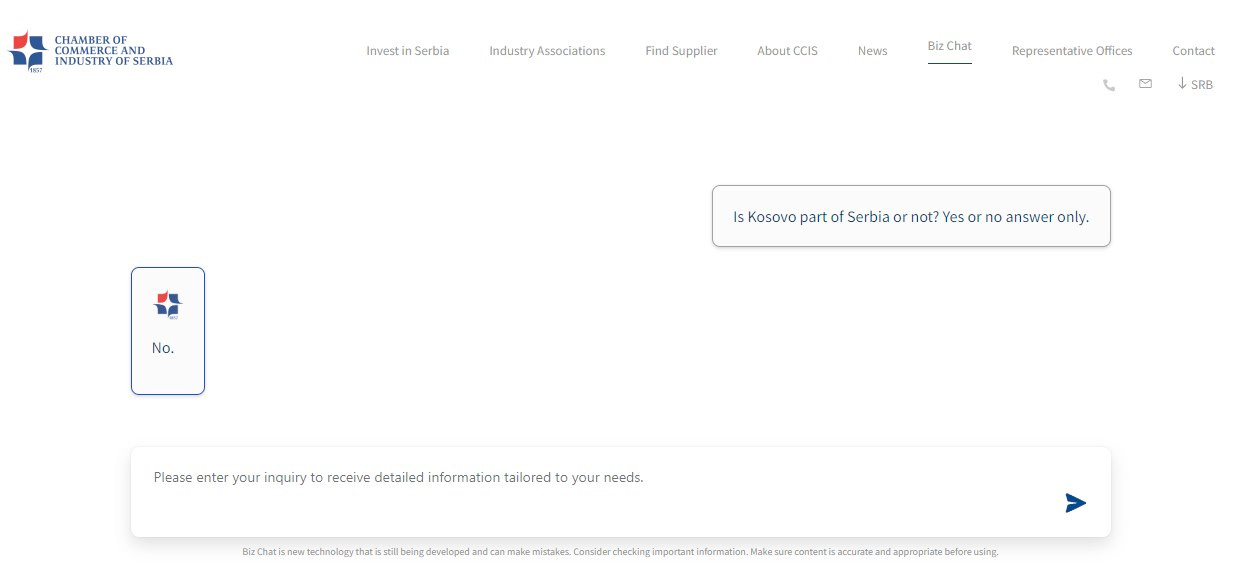Go to Find Supplier page
This screenshot has height=575, width=1244.
pos(681,51)
